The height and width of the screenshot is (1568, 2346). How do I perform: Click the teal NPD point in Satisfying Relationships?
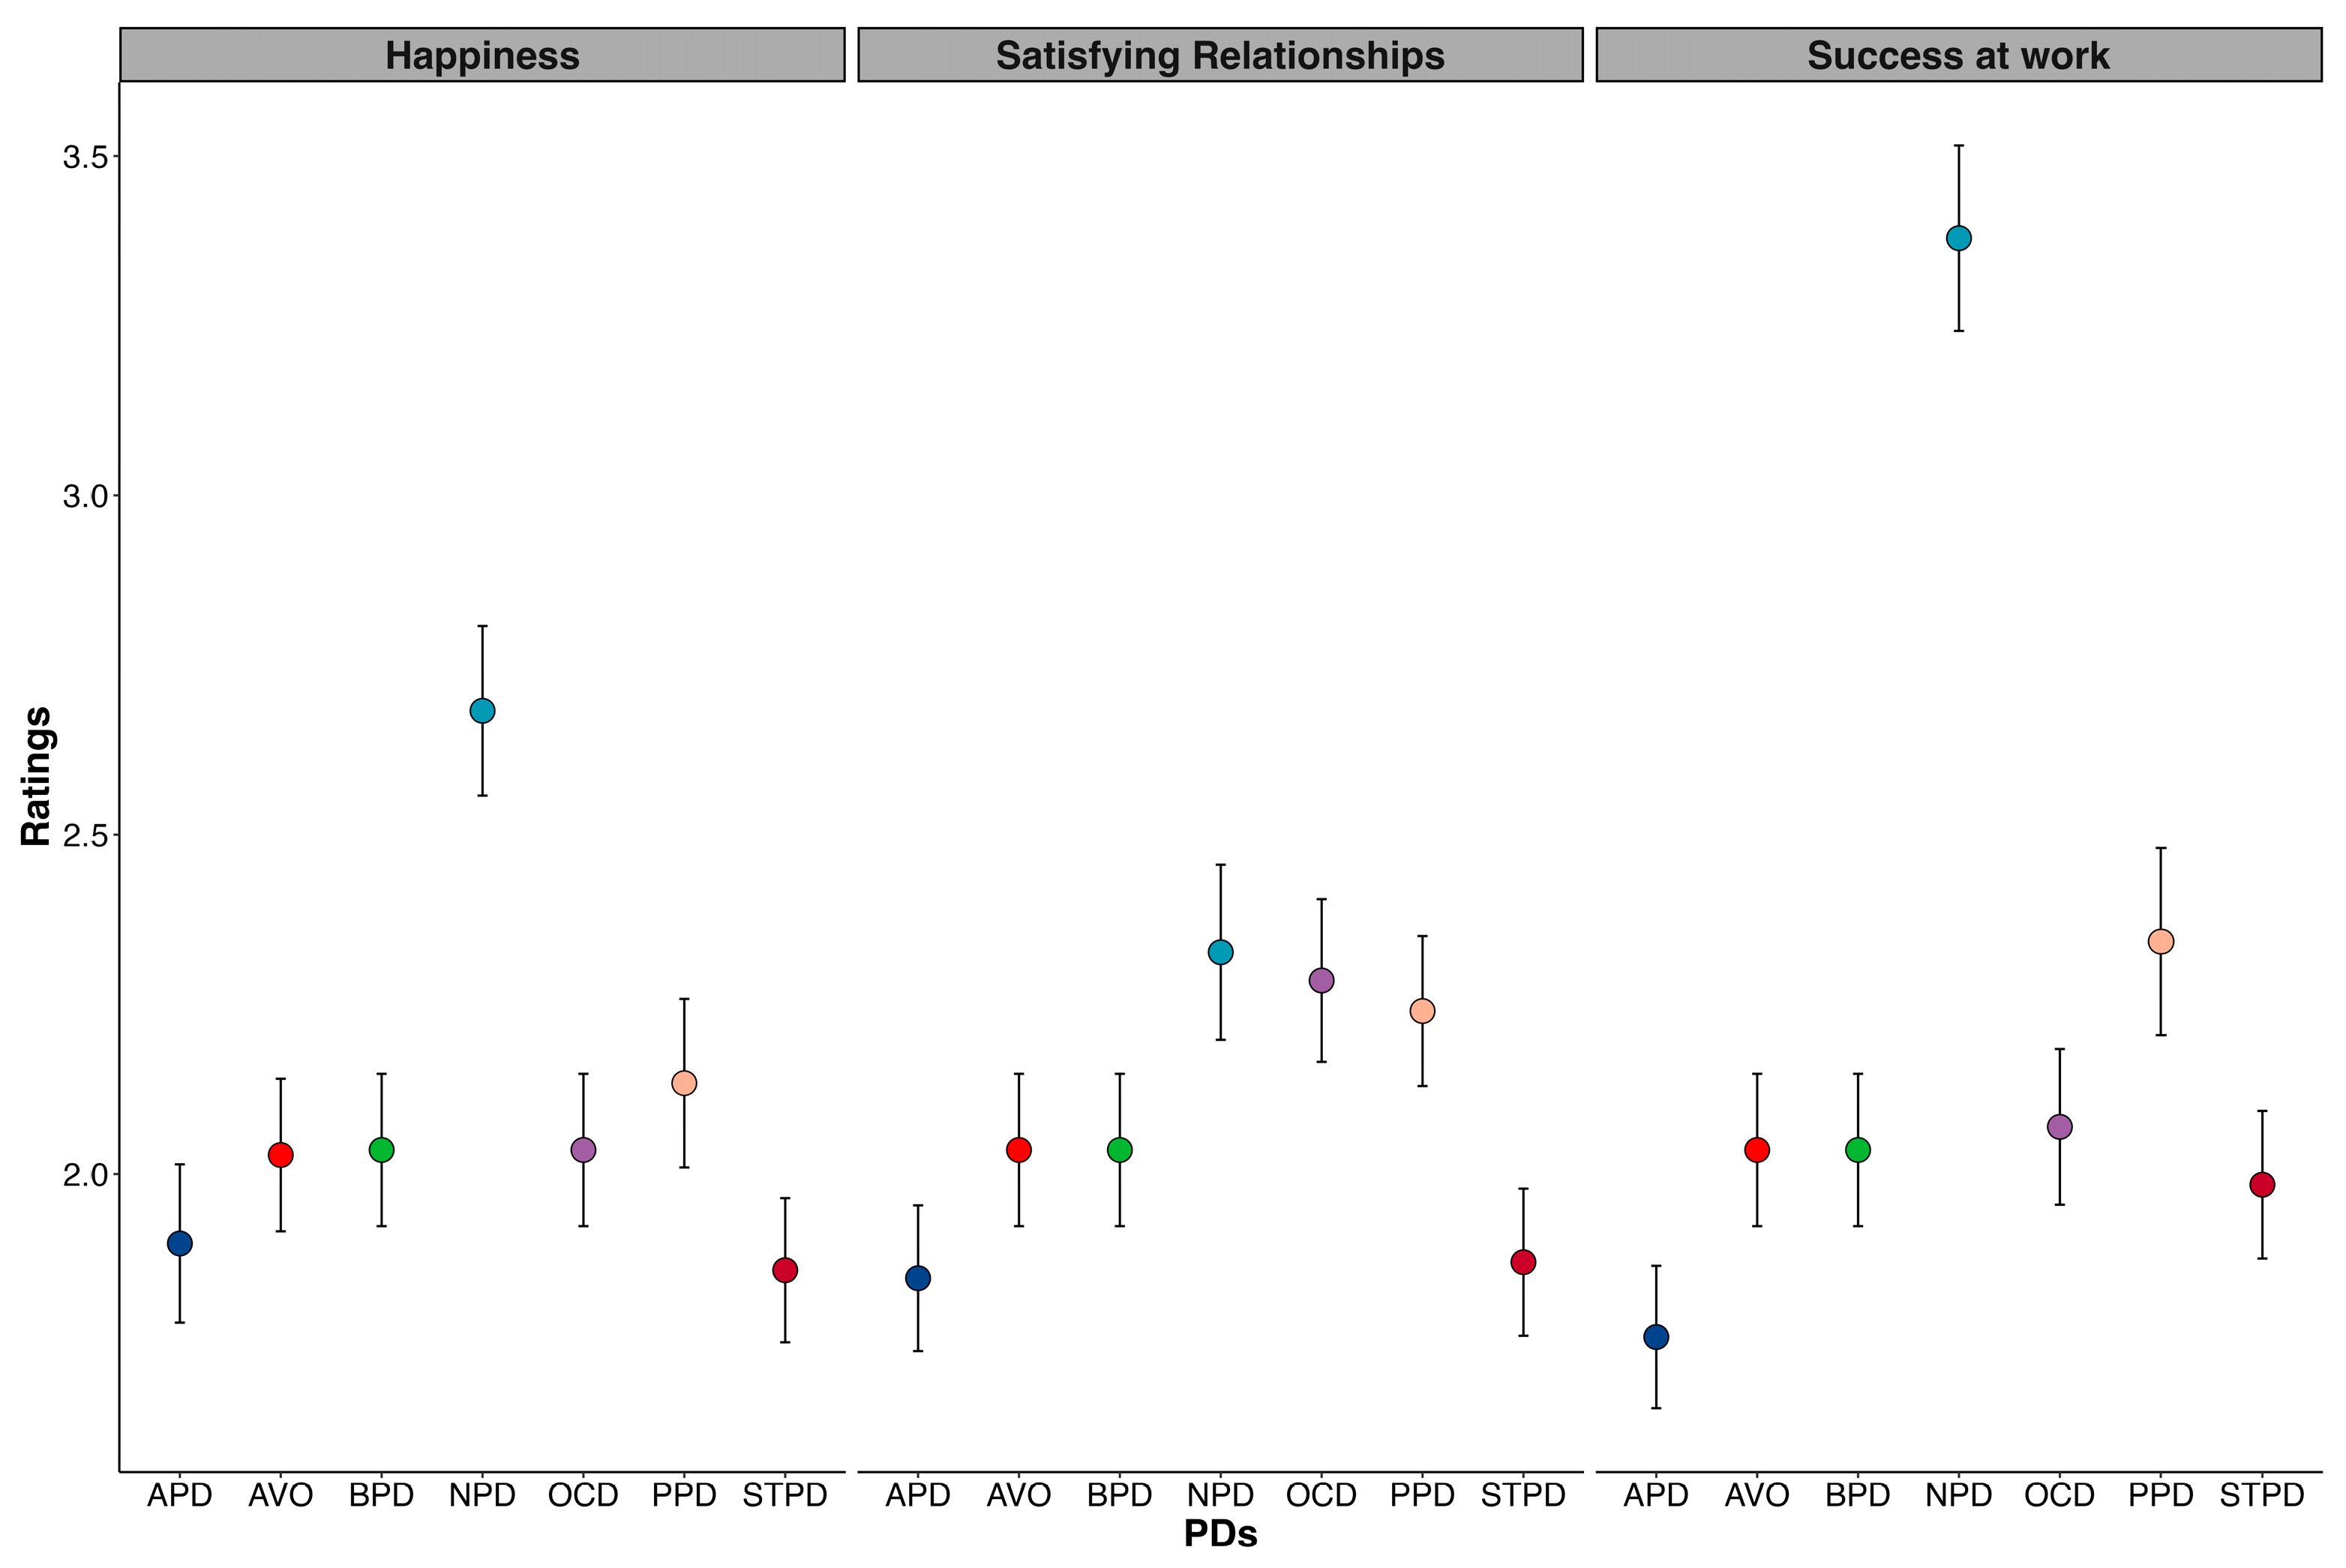pos(1220,952)
